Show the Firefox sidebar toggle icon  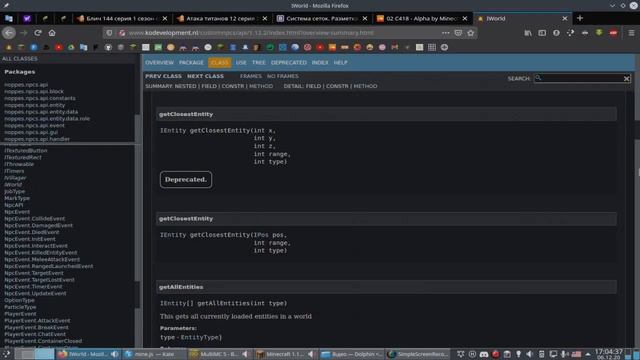(x=542, y=33)
